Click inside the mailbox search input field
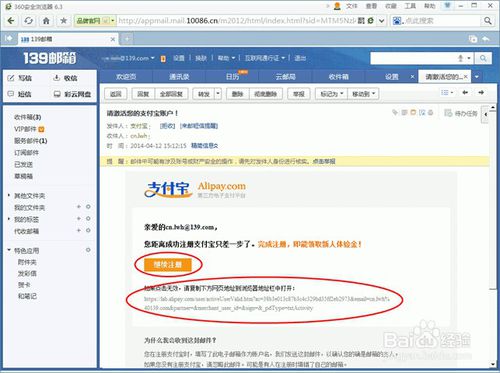The width and height of the screenshot is (500, 373). click(413, 58)
